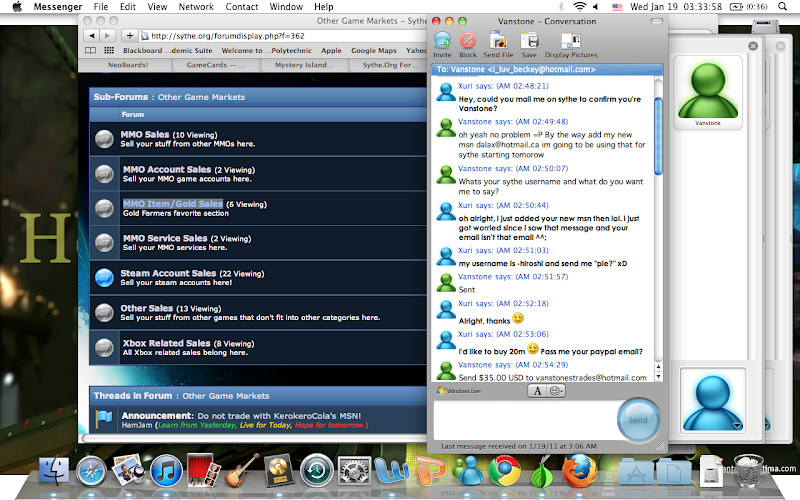The image size is (800, 500).
Task: Open MMO Account Sales sub-forum
Action: (x=167, y=169)
